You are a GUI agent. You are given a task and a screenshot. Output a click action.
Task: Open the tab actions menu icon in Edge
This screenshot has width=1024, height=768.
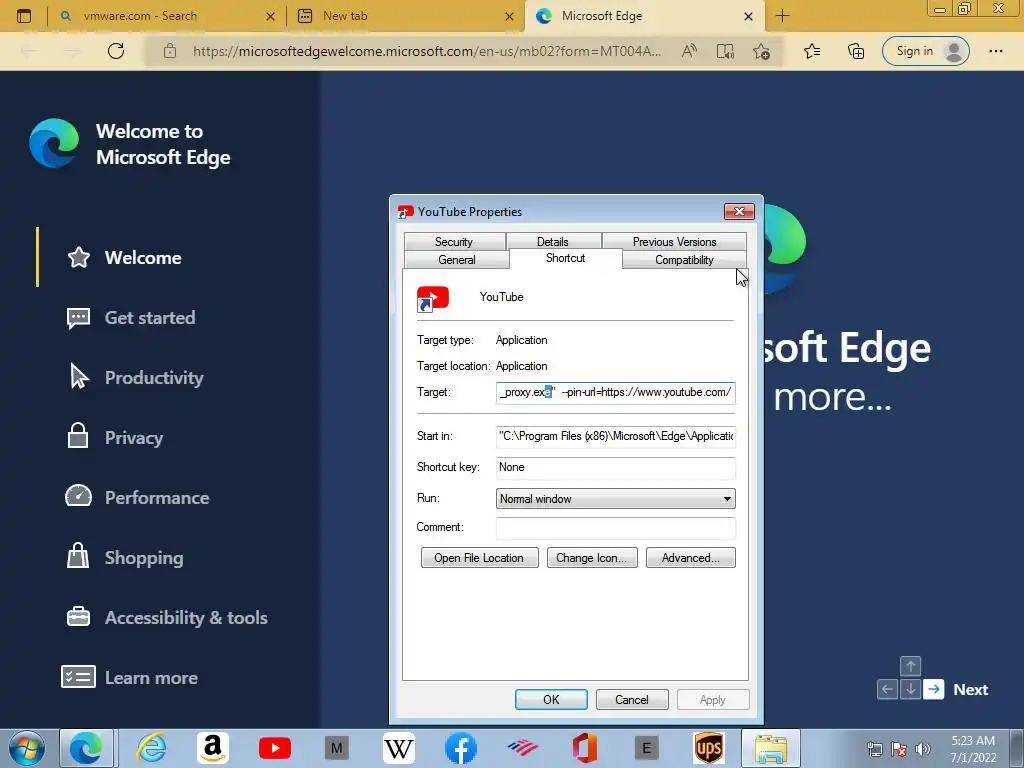(x=24, y=16)
